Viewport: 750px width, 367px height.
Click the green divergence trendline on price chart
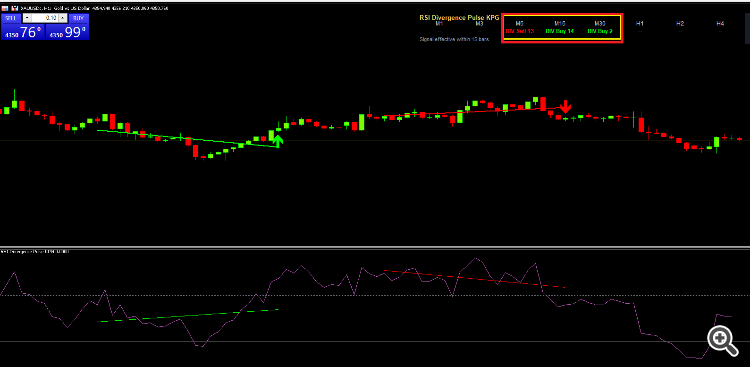click(x=188, y=139)
